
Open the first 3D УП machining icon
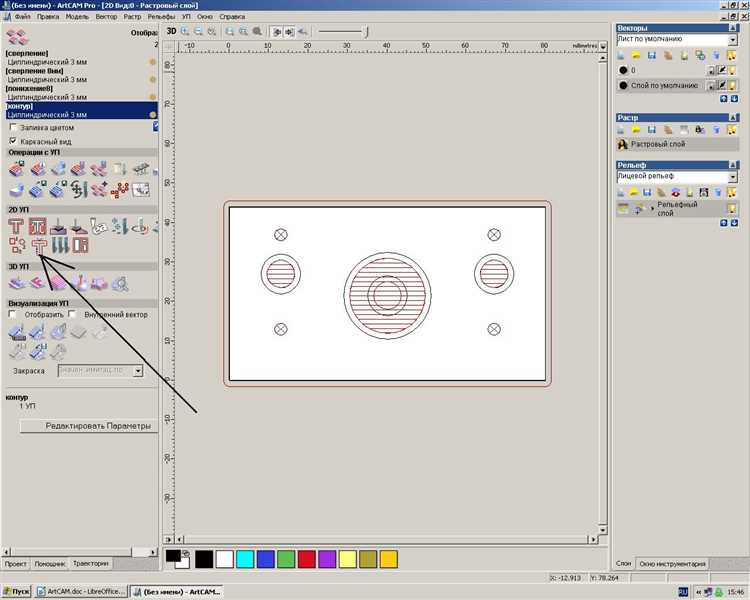tap(17, 283)
